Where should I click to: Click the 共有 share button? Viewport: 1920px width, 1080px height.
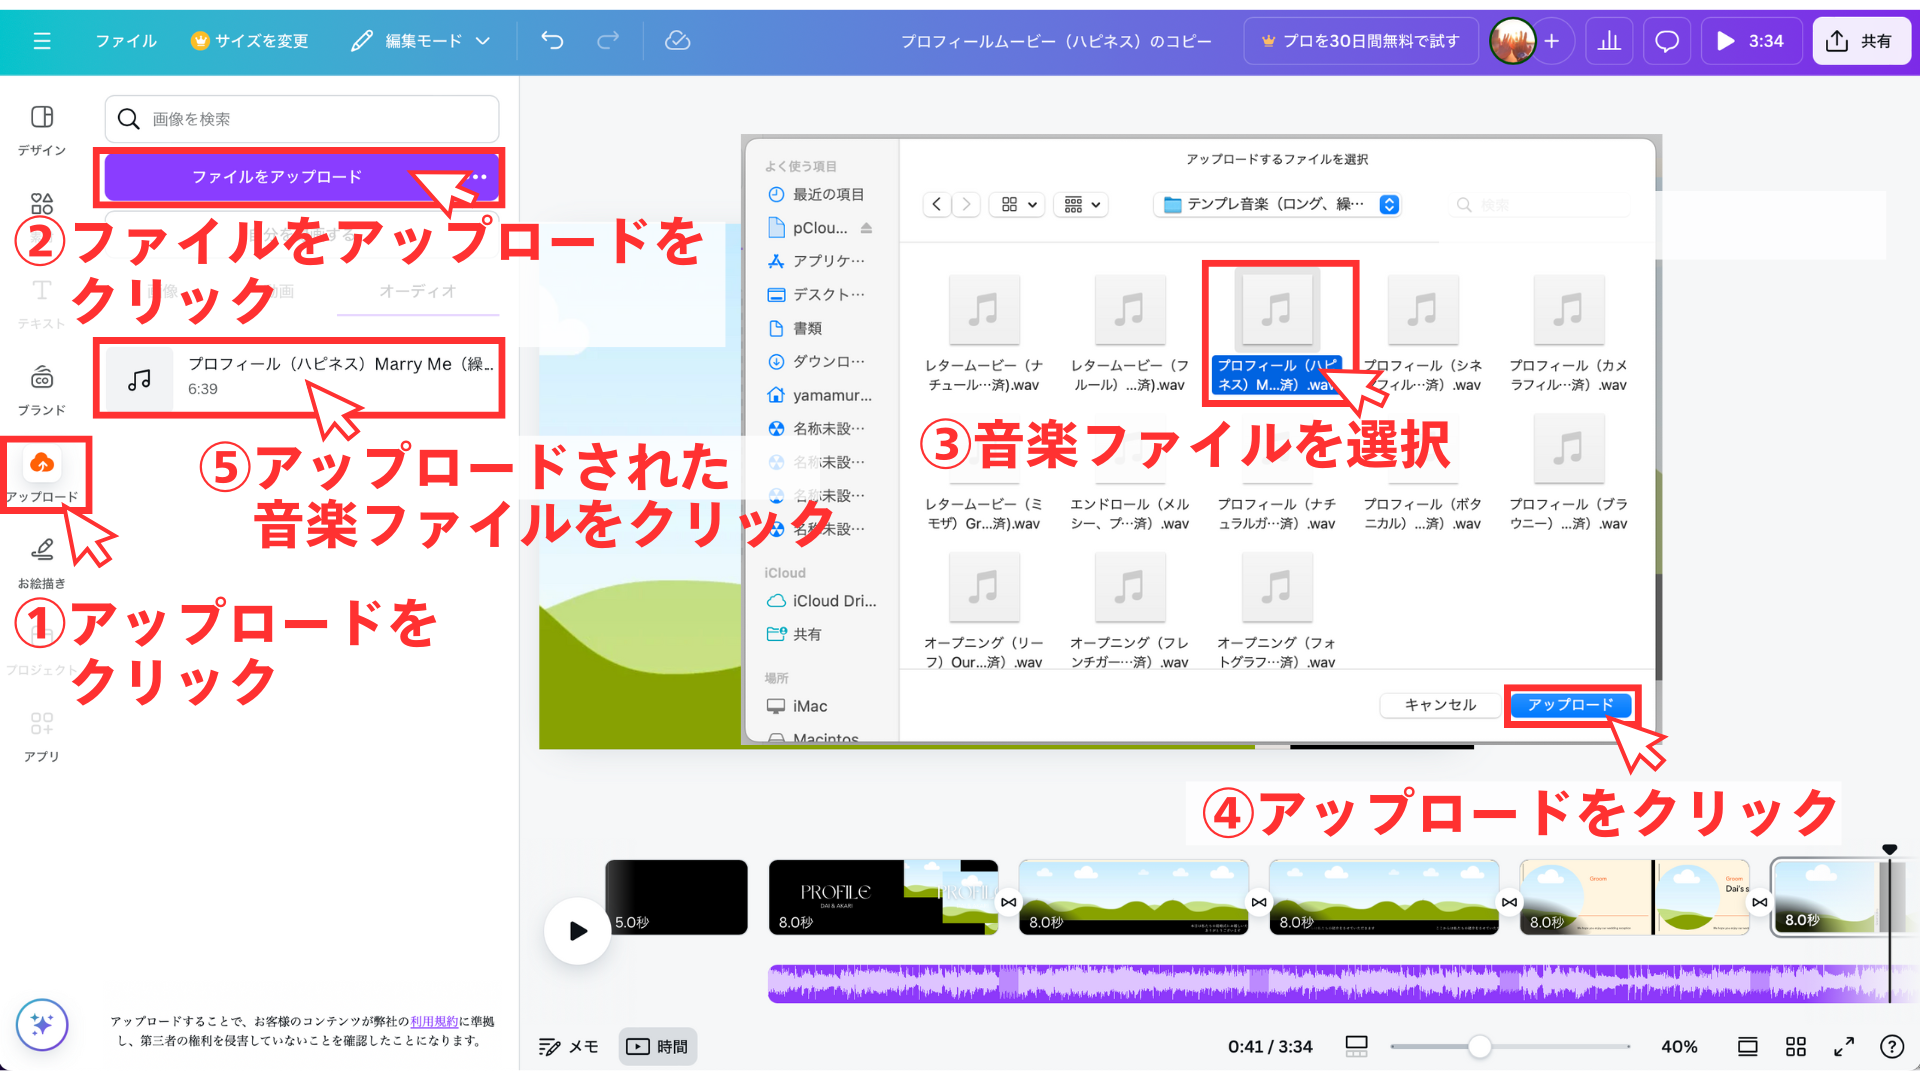click(x=1861, y=41)
